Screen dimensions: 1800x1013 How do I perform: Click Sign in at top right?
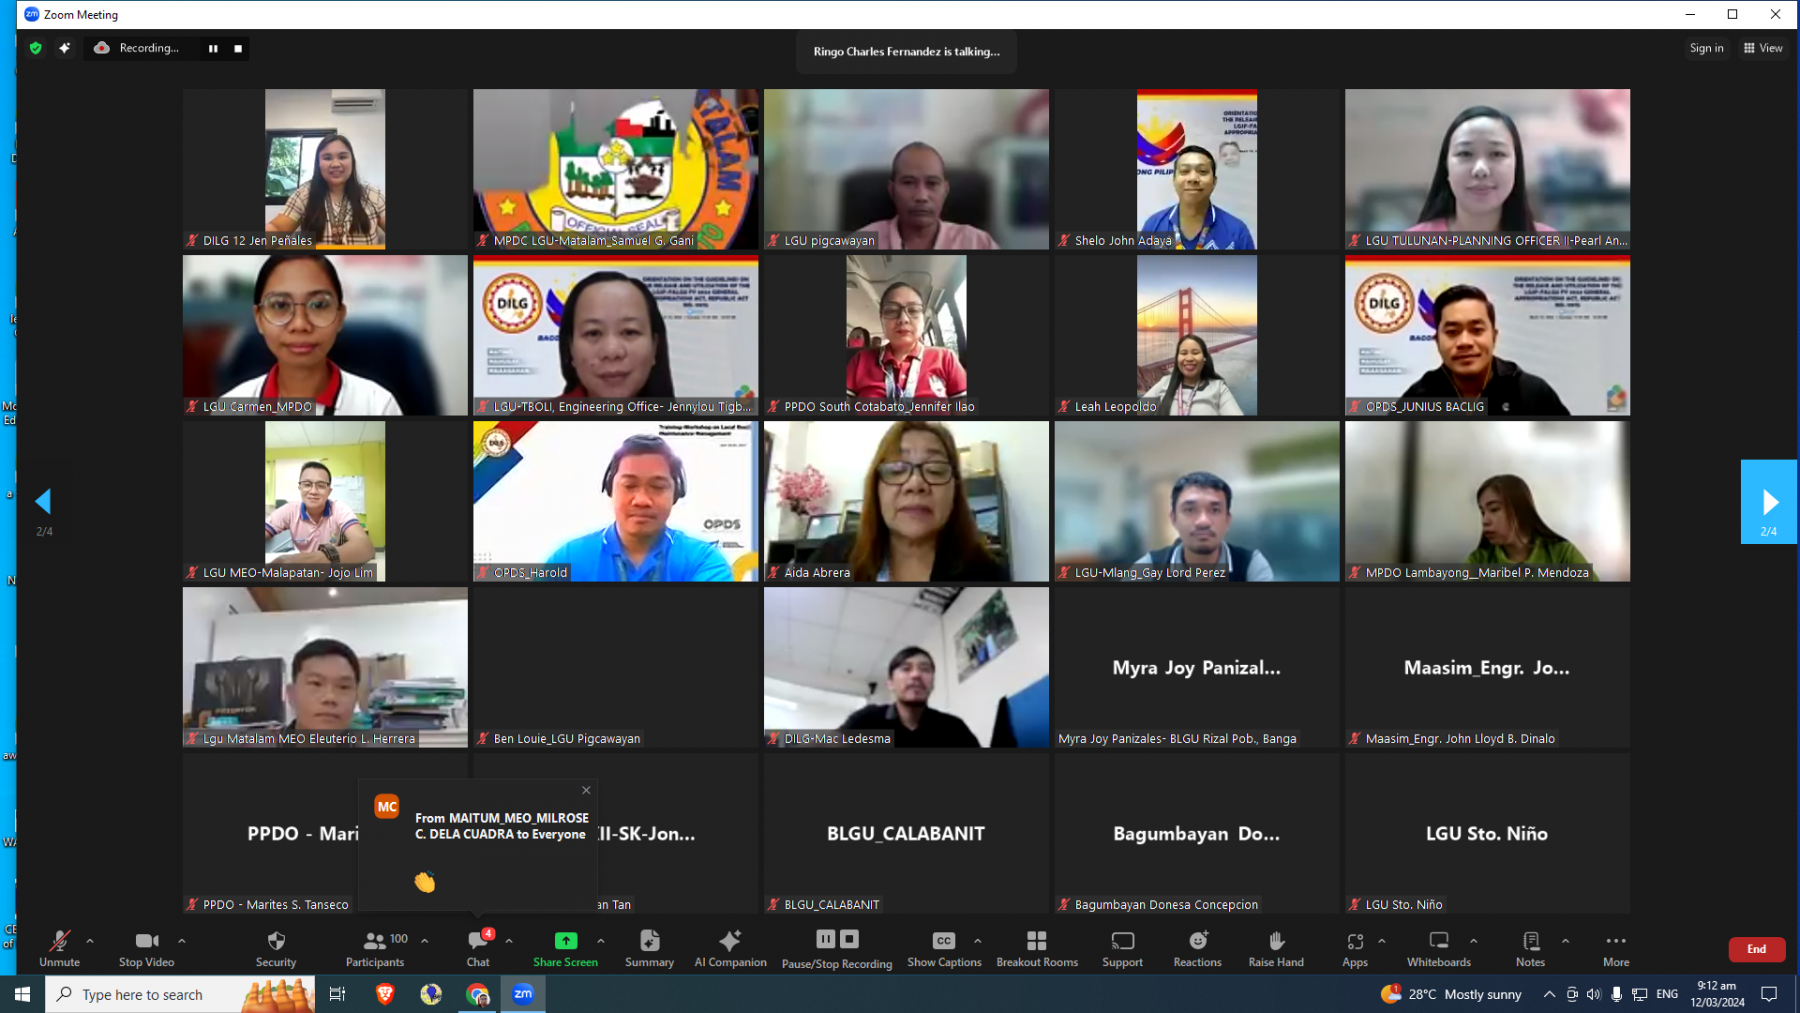coord(1706,48)
